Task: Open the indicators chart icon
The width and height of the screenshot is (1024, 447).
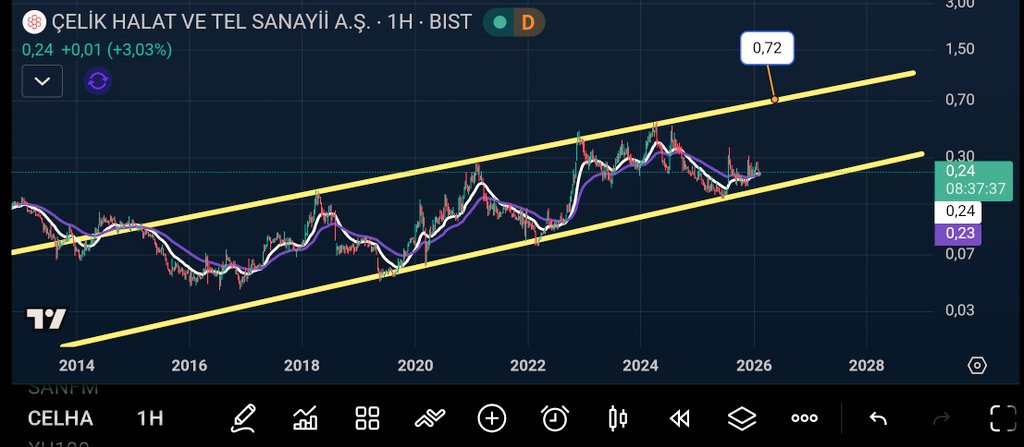Action: coord(305,418)
